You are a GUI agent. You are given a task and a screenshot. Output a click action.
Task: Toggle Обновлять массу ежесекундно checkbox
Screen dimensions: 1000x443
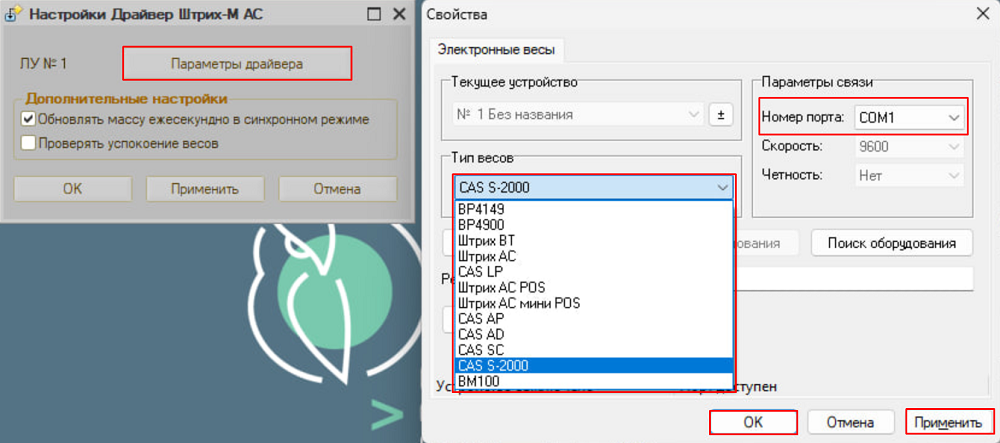[29, 119]
